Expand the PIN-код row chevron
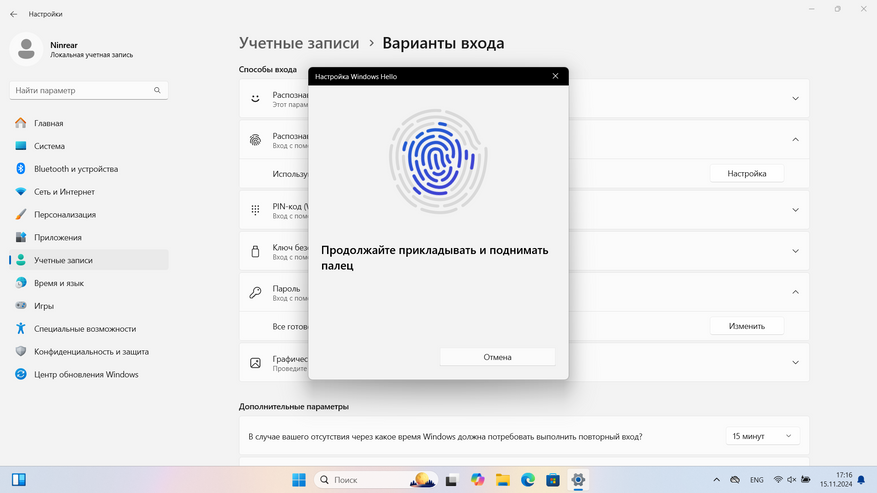Screen dimensions: 877x493 tap(795, 210)
